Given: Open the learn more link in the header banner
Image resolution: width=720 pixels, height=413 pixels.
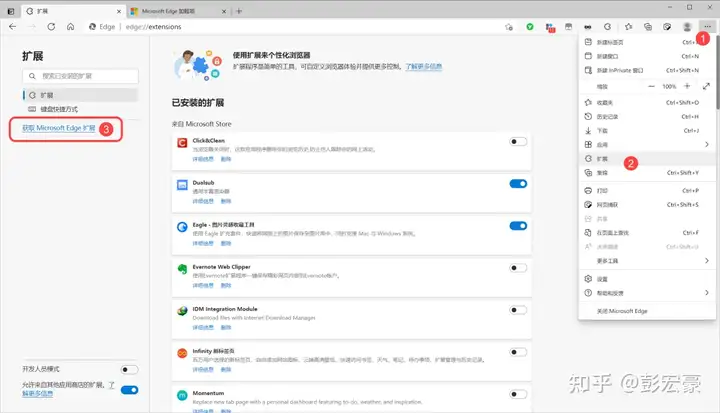Looking at the screenshot, I should (x=423, y=67).
